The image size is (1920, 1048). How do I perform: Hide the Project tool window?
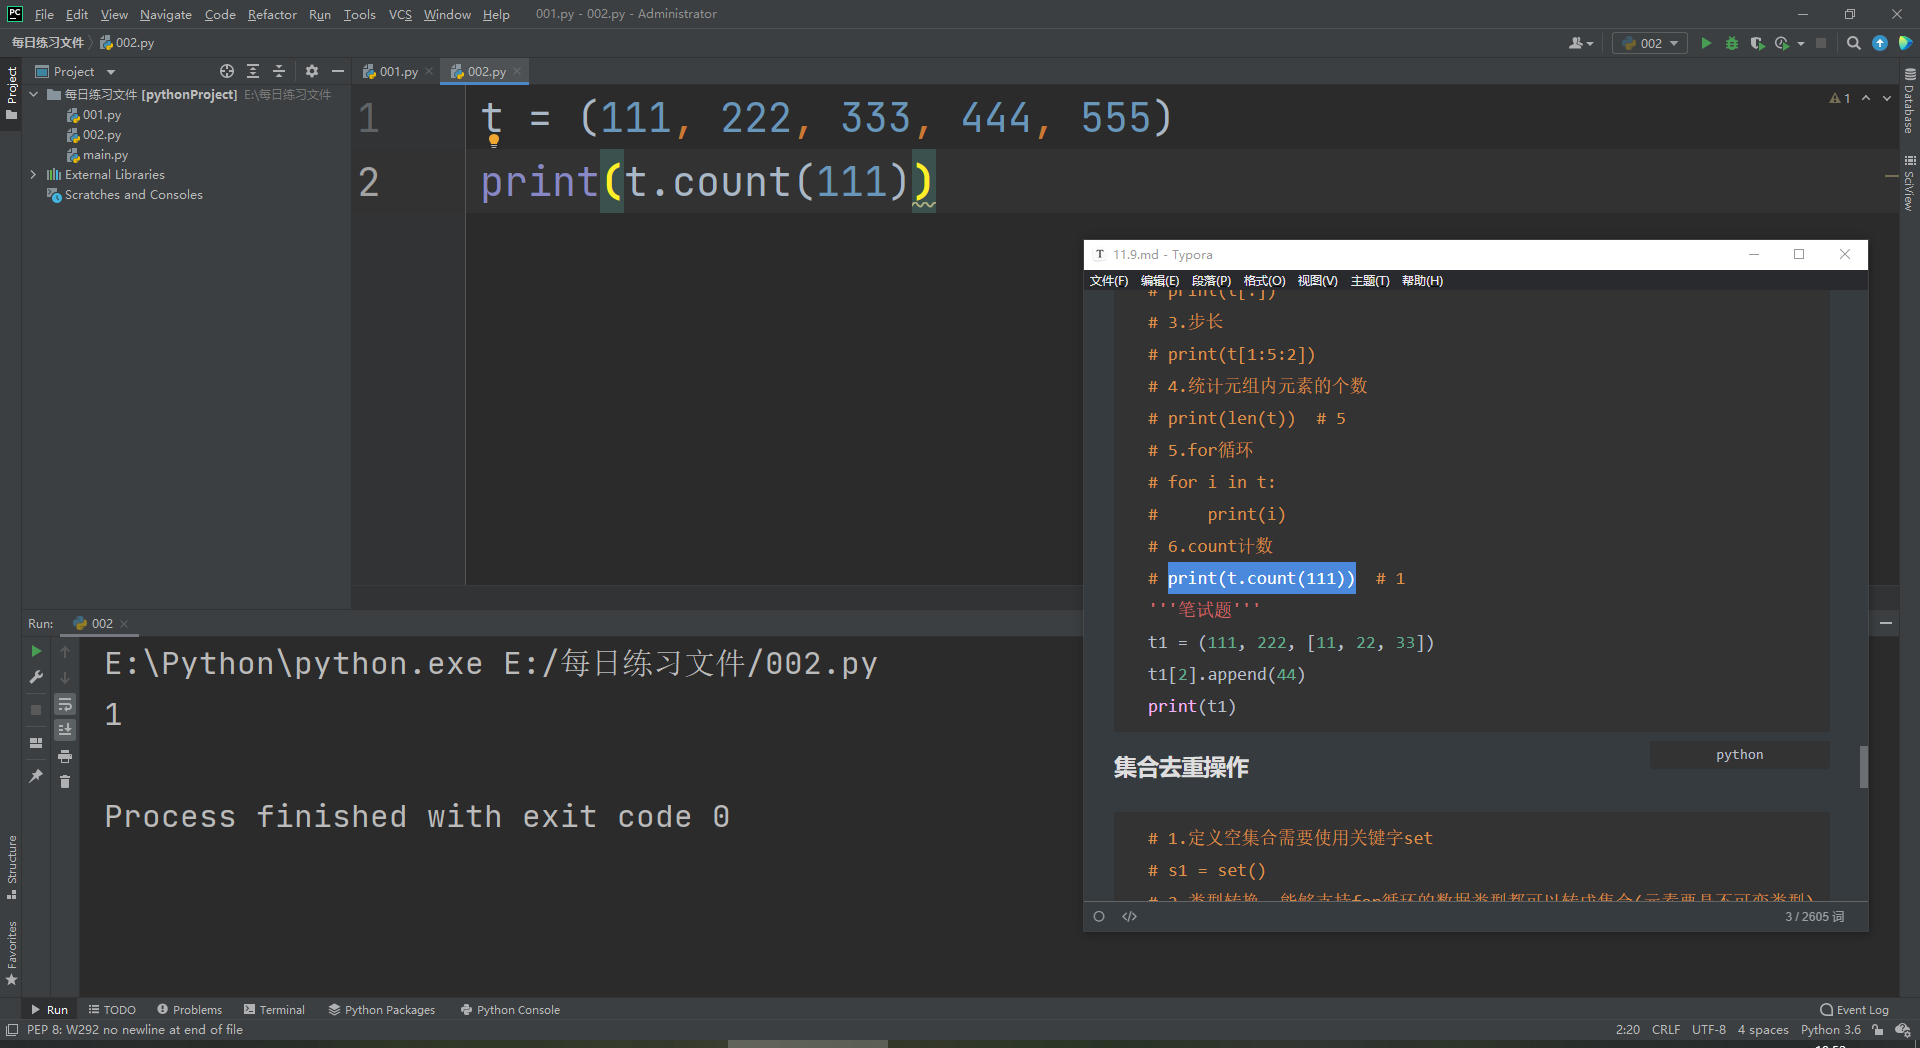pos(338,71)
